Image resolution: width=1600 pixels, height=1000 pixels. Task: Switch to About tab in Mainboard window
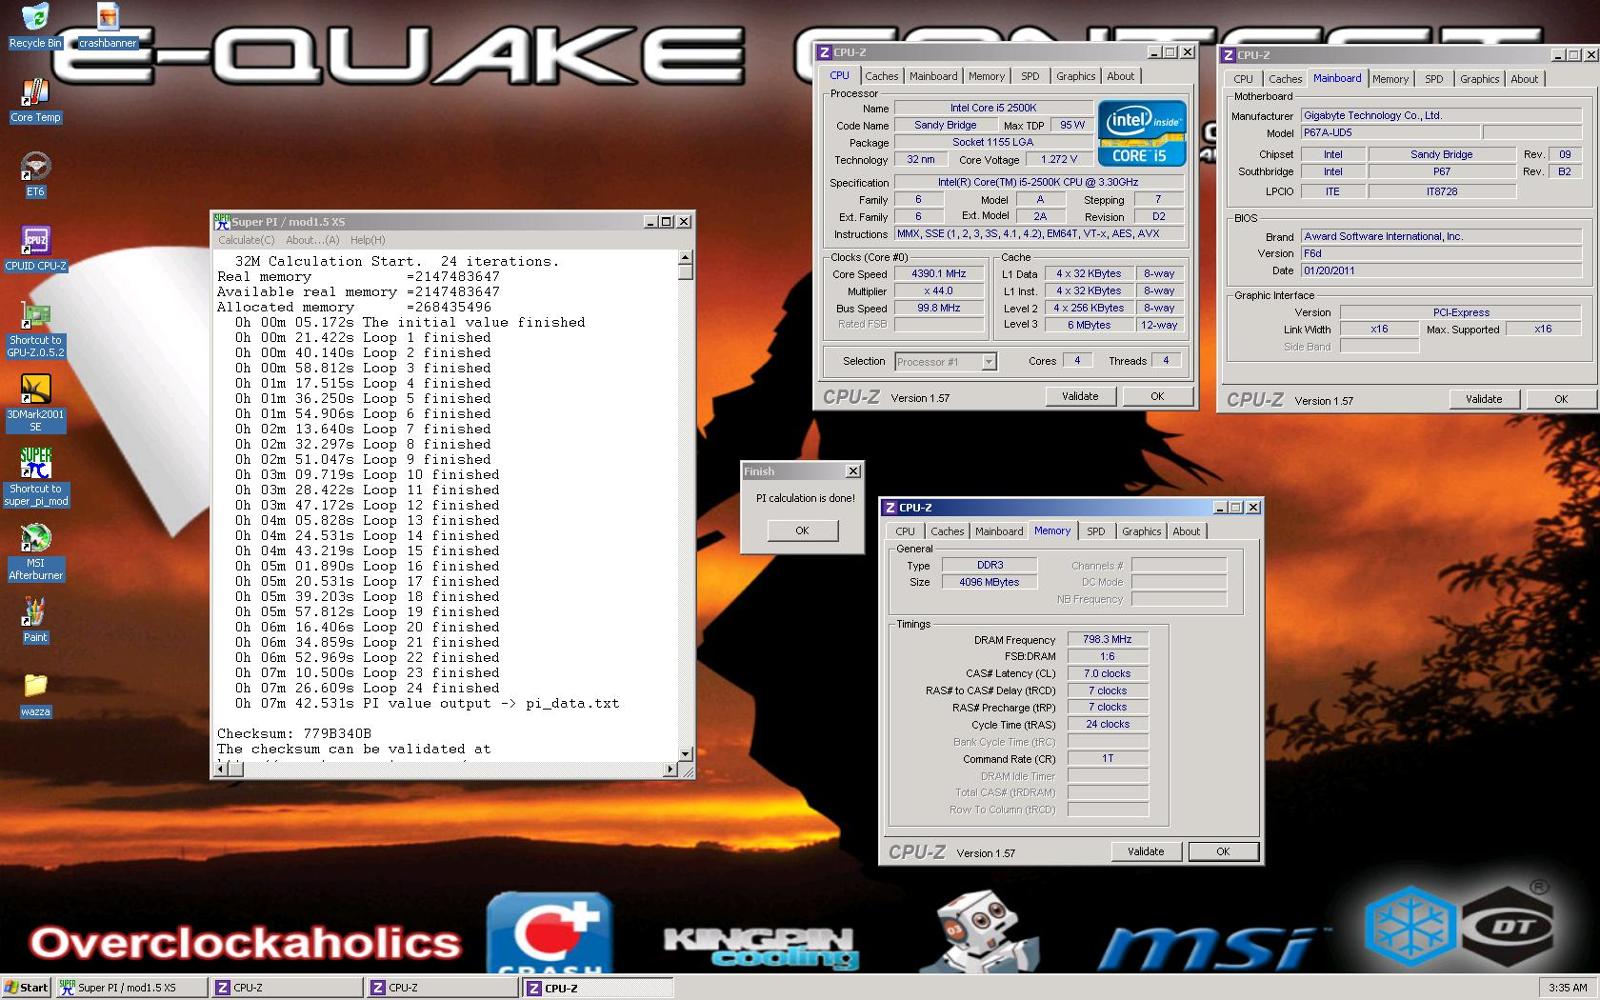(1524, 79)
